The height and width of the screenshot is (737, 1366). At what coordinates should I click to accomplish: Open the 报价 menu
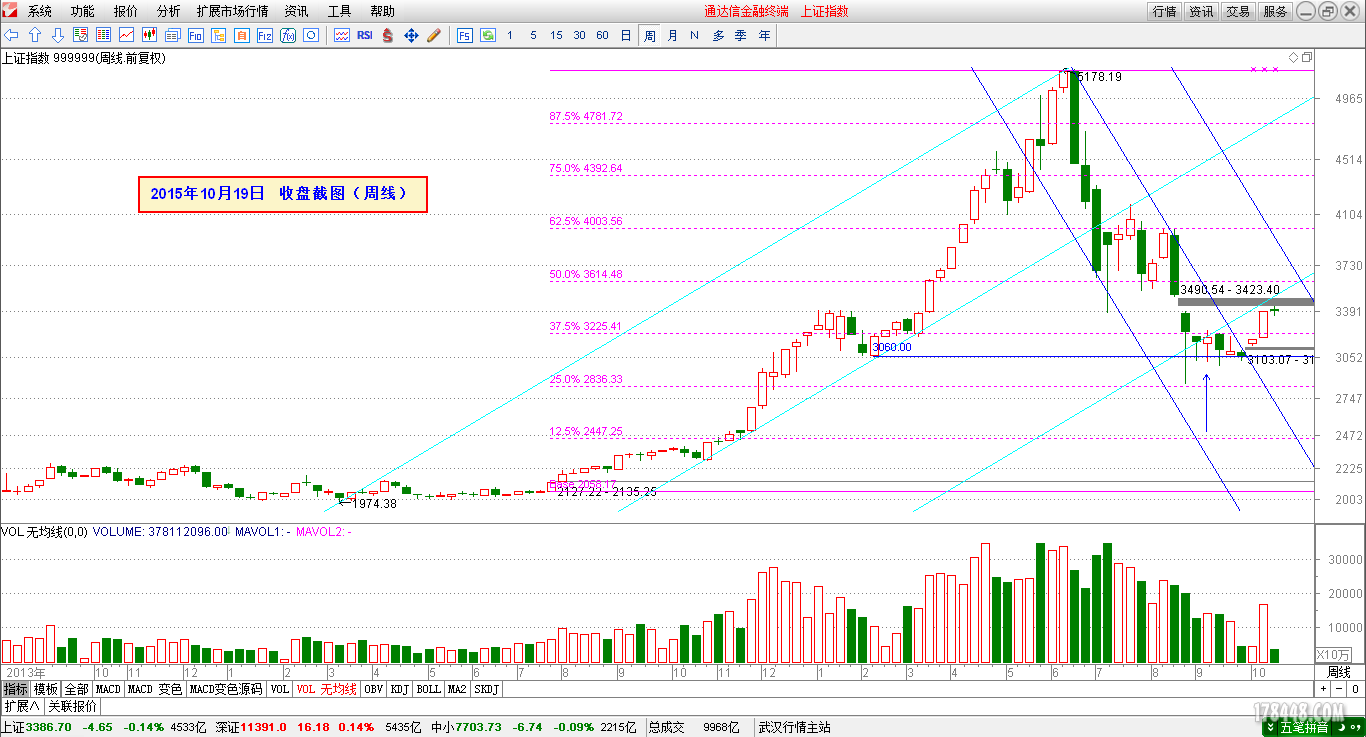[x=126, y=11]
